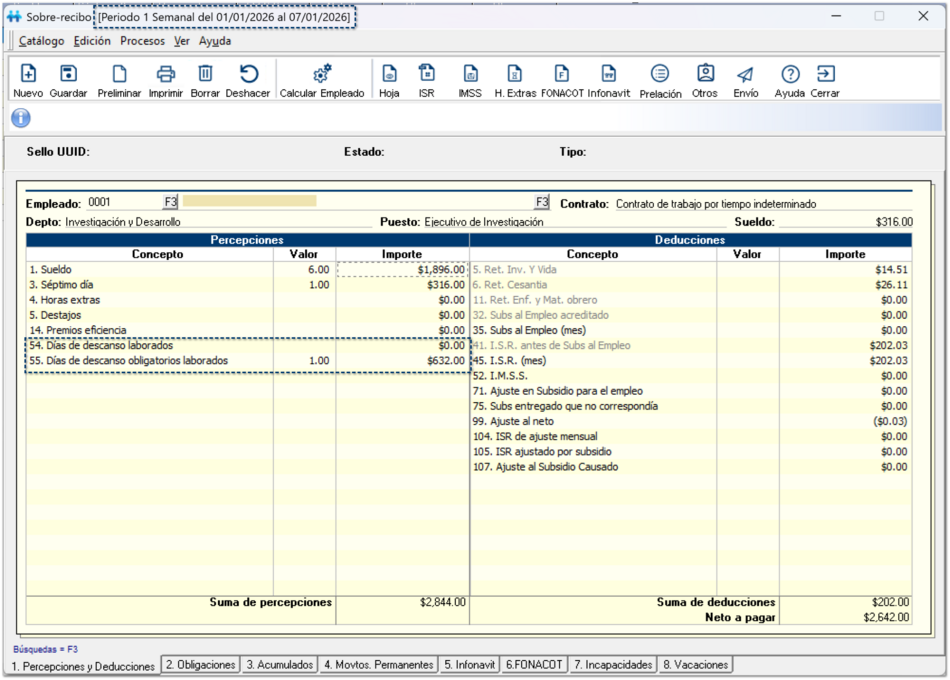Click the Nuevo toolbar icon
The image size is (950, 680).
(28, 74)
